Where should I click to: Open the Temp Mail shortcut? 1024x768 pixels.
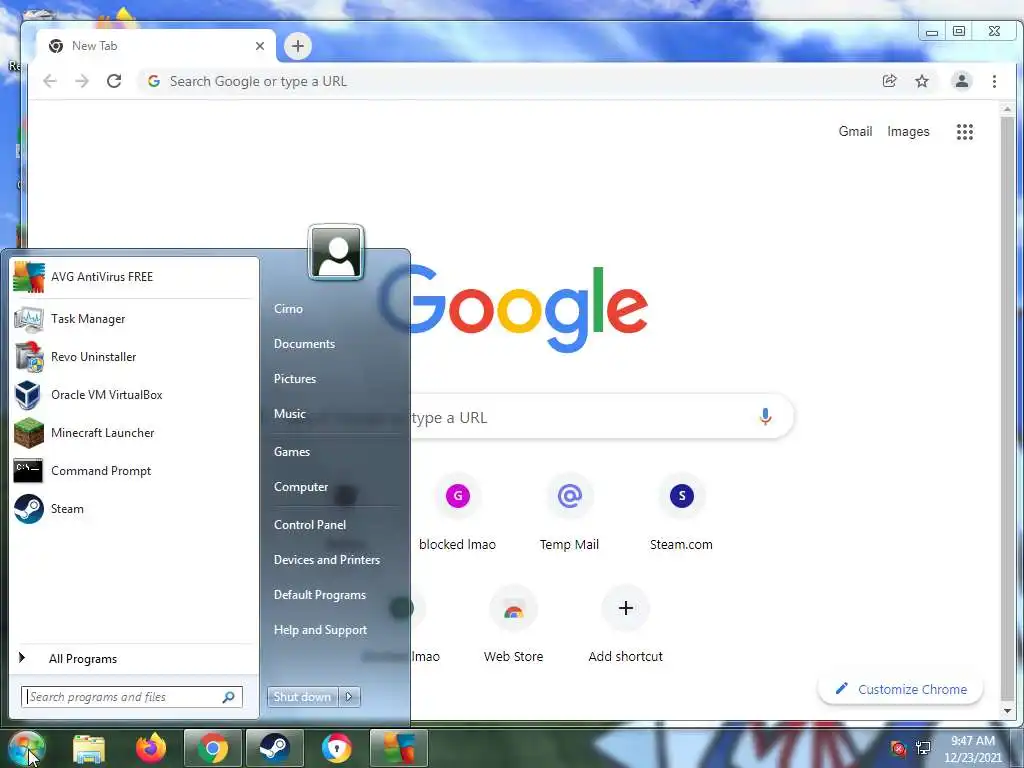[x=569, y=513]
